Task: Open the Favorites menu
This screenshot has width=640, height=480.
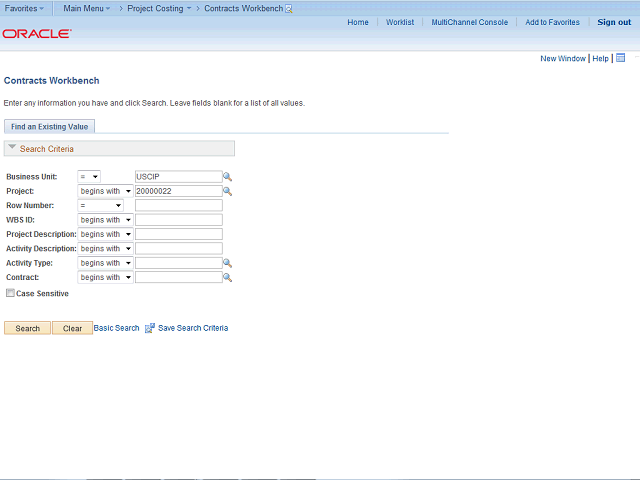Action: pyautogui.click(x=24, y=8)
